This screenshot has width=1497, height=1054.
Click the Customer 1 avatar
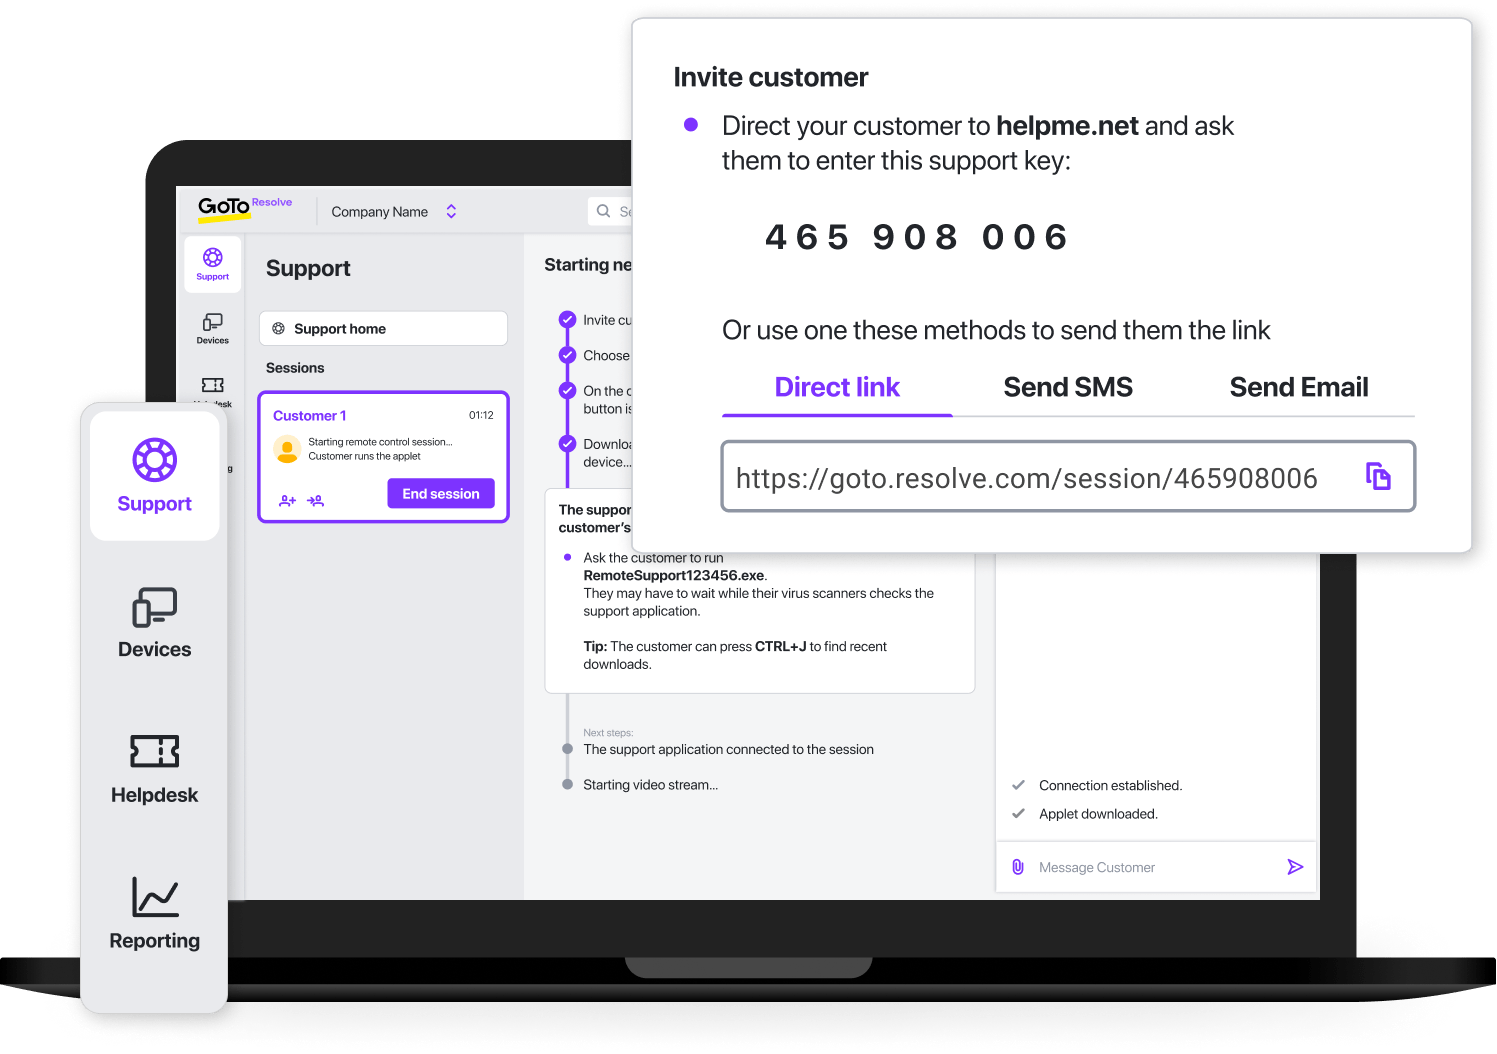287,449
